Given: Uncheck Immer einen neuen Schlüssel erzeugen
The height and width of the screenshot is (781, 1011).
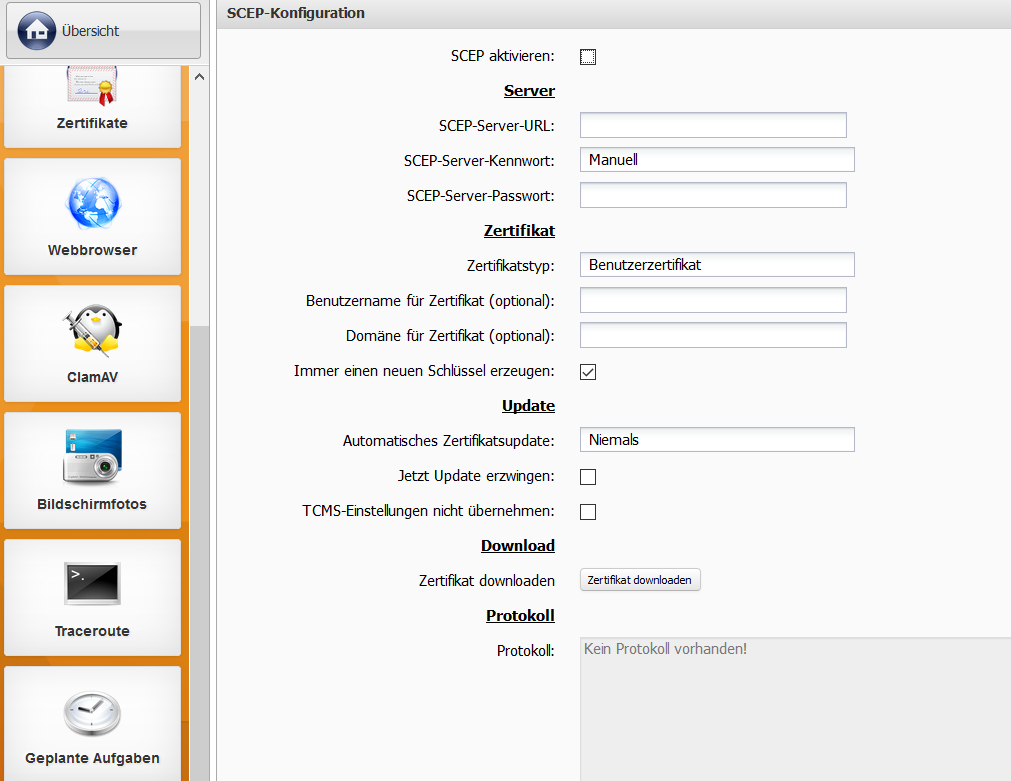Looking at the screenshot, I should pyautogui.click(x=588, y=372).
